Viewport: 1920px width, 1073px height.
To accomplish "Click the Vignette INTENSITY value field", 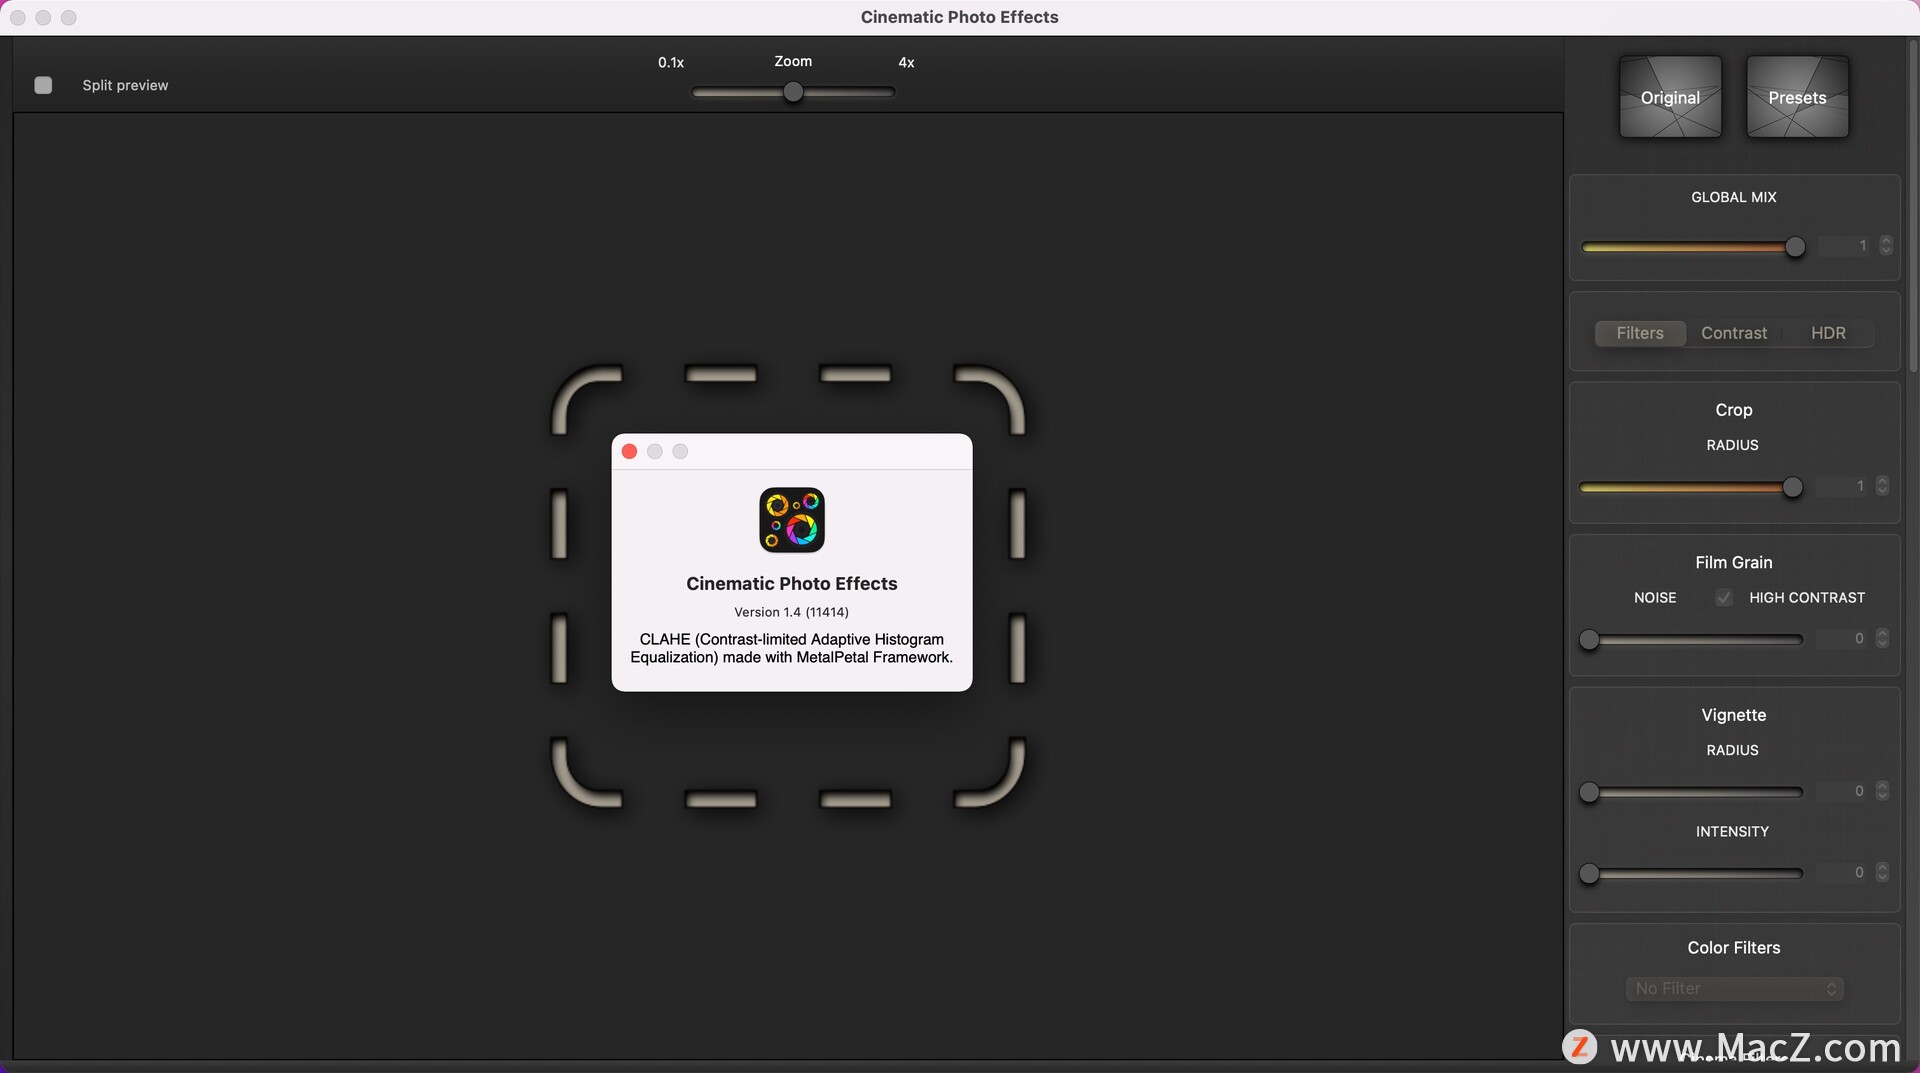I will [x=1843, y=872].
